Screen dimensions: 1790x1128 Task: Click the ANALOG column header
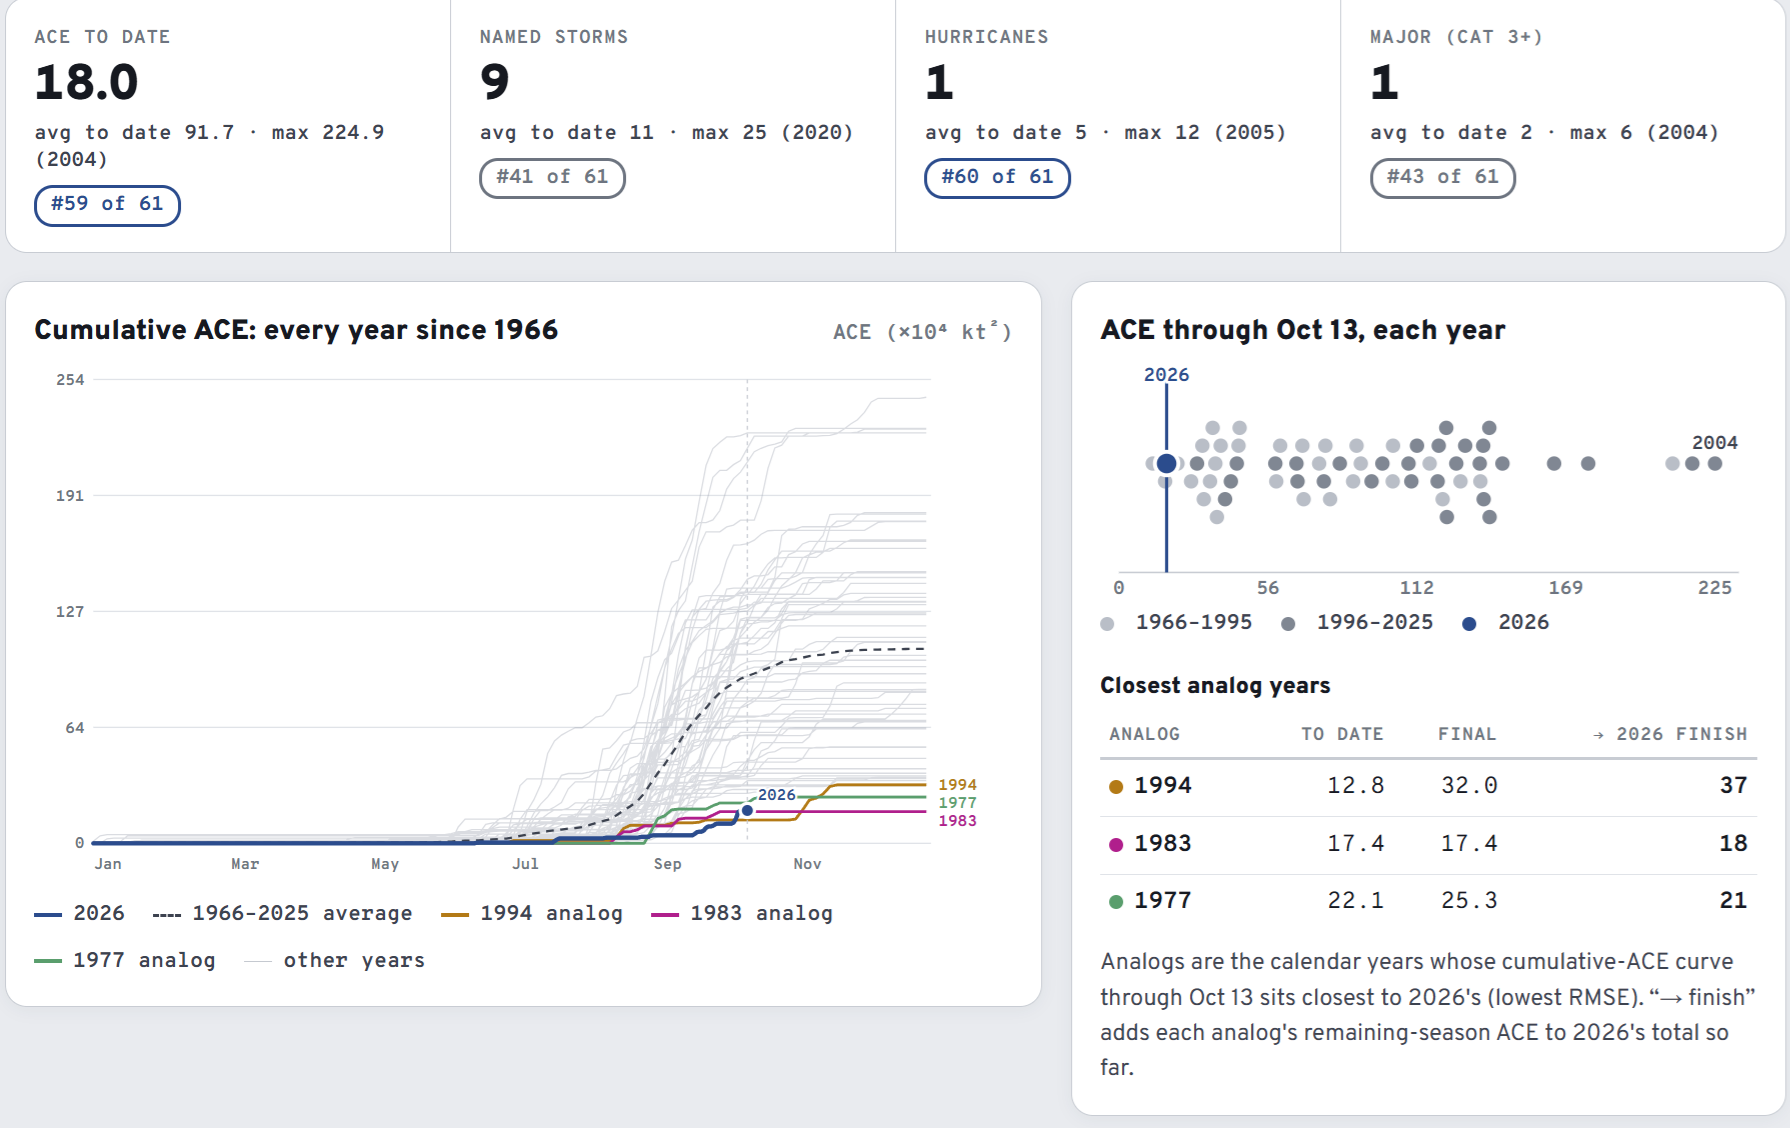click(x=1144, y=734)
